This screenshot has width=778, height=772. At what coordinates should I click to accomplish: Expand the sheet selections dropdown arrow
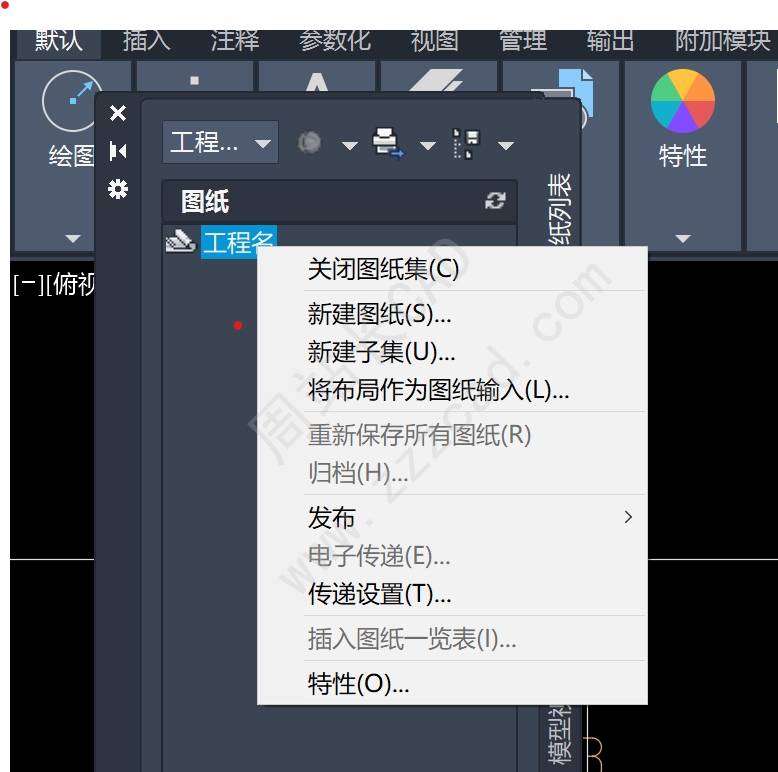pos(506,145)
